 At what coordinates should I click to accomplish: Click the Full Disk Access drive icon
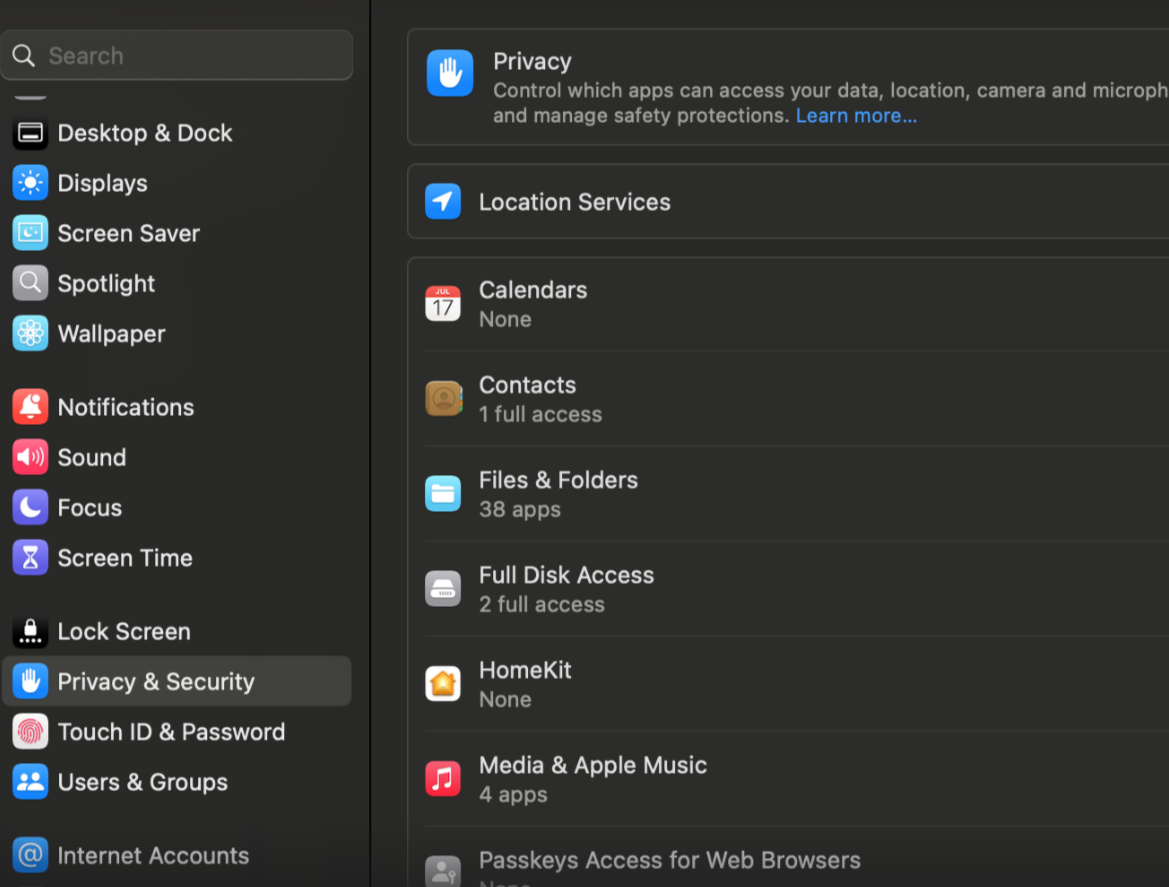(x=443, y=589)
